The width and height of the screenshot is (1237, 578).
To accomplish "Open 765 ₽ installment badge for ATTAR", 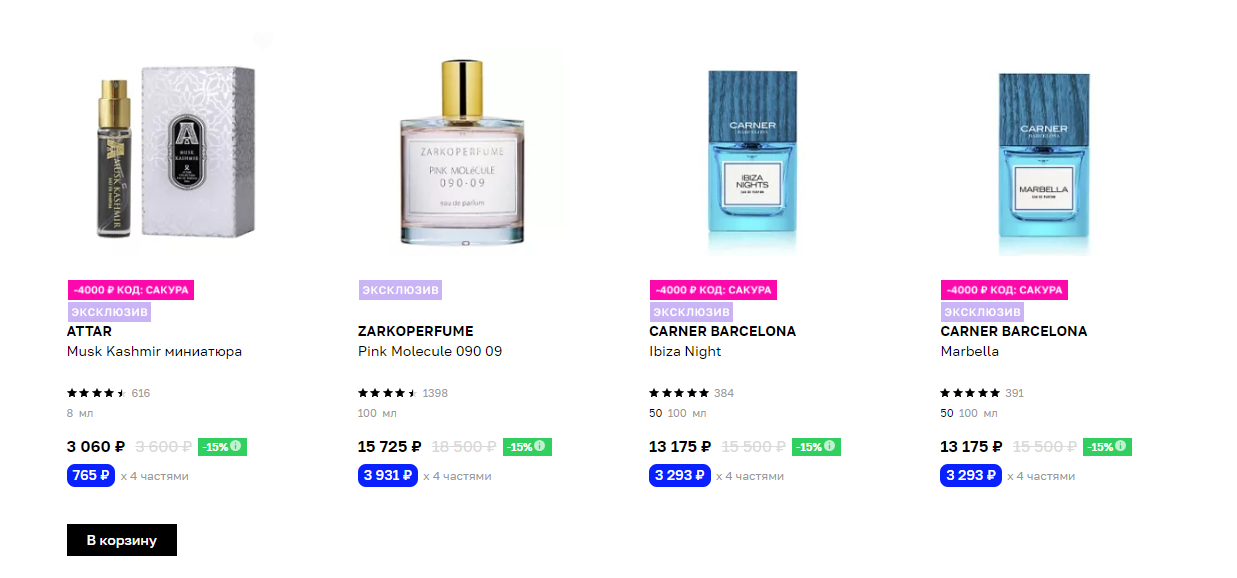I will [x=91, y=475].
